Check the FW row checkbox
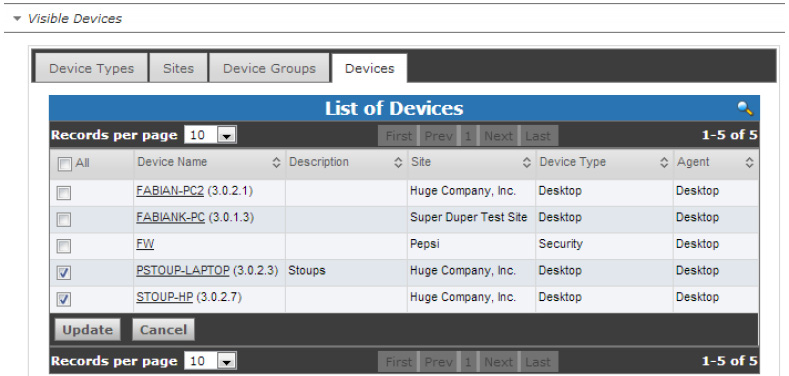Image resolution: width=789 pixels, height=376 pixels. click(64, 246)
